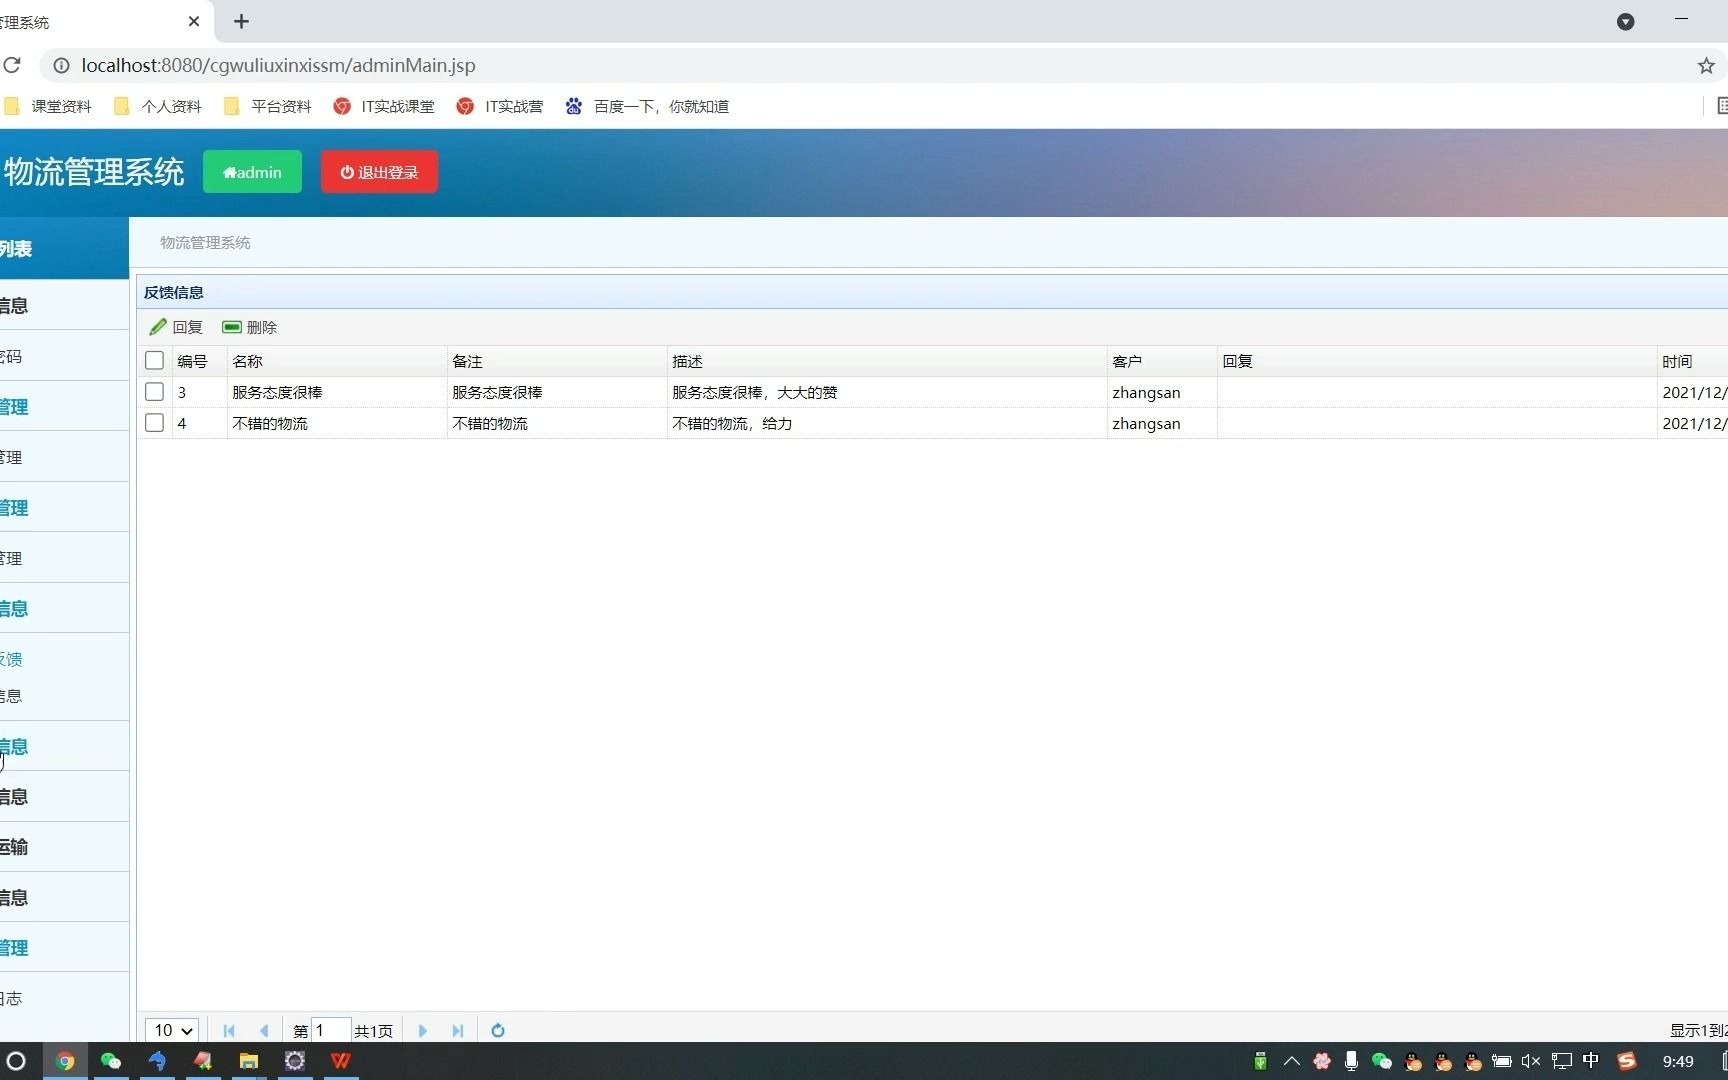The image size is (1728, 1080).
Task: Open site information icon beside localhost URL
Action: point(61,65)
